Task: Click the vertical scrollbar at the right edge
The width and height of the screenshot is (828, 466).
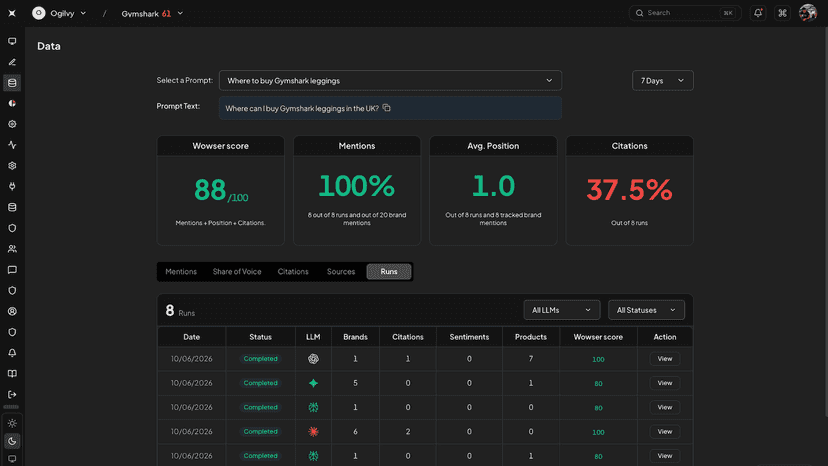Action: 825,222
